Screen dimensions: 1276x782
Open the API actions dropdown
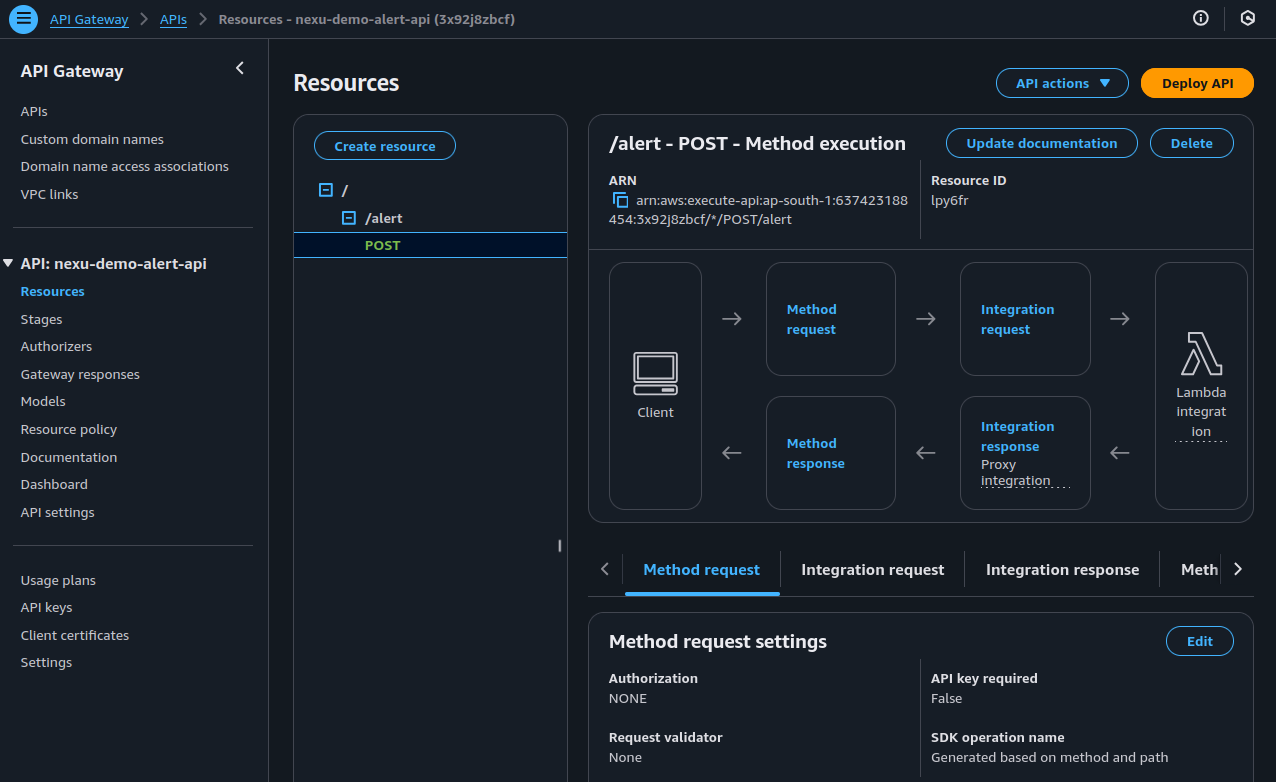point(1062,83)
